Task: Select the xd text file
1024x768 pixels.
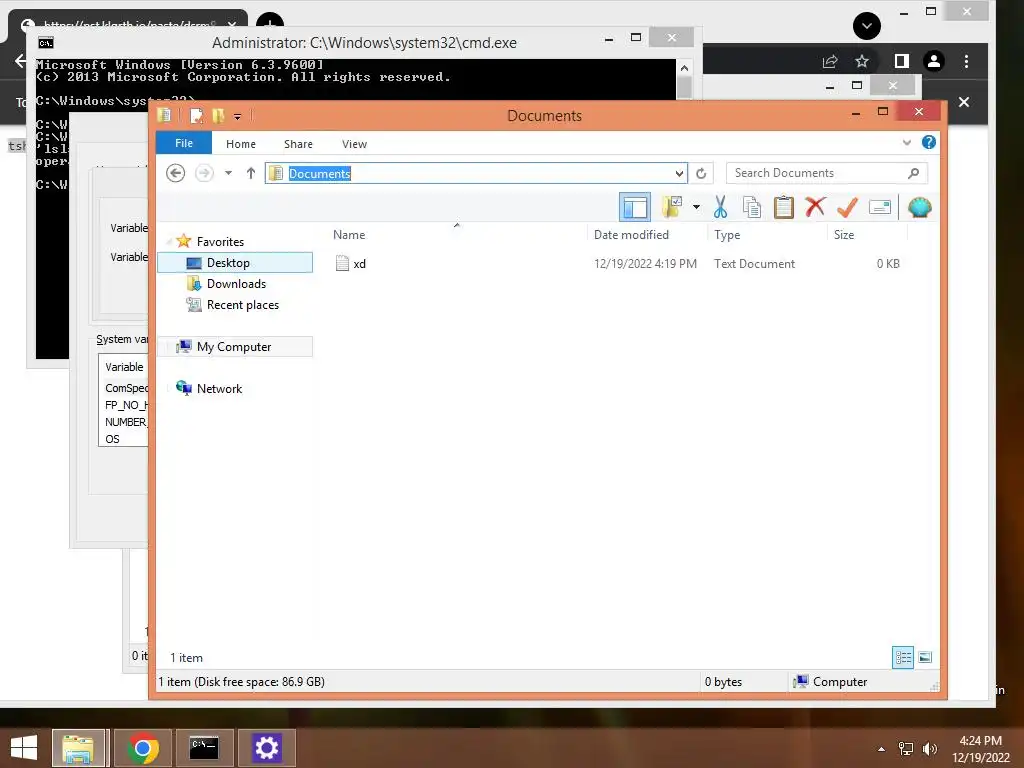Action: pyautogui.click(x=359, y=264)
